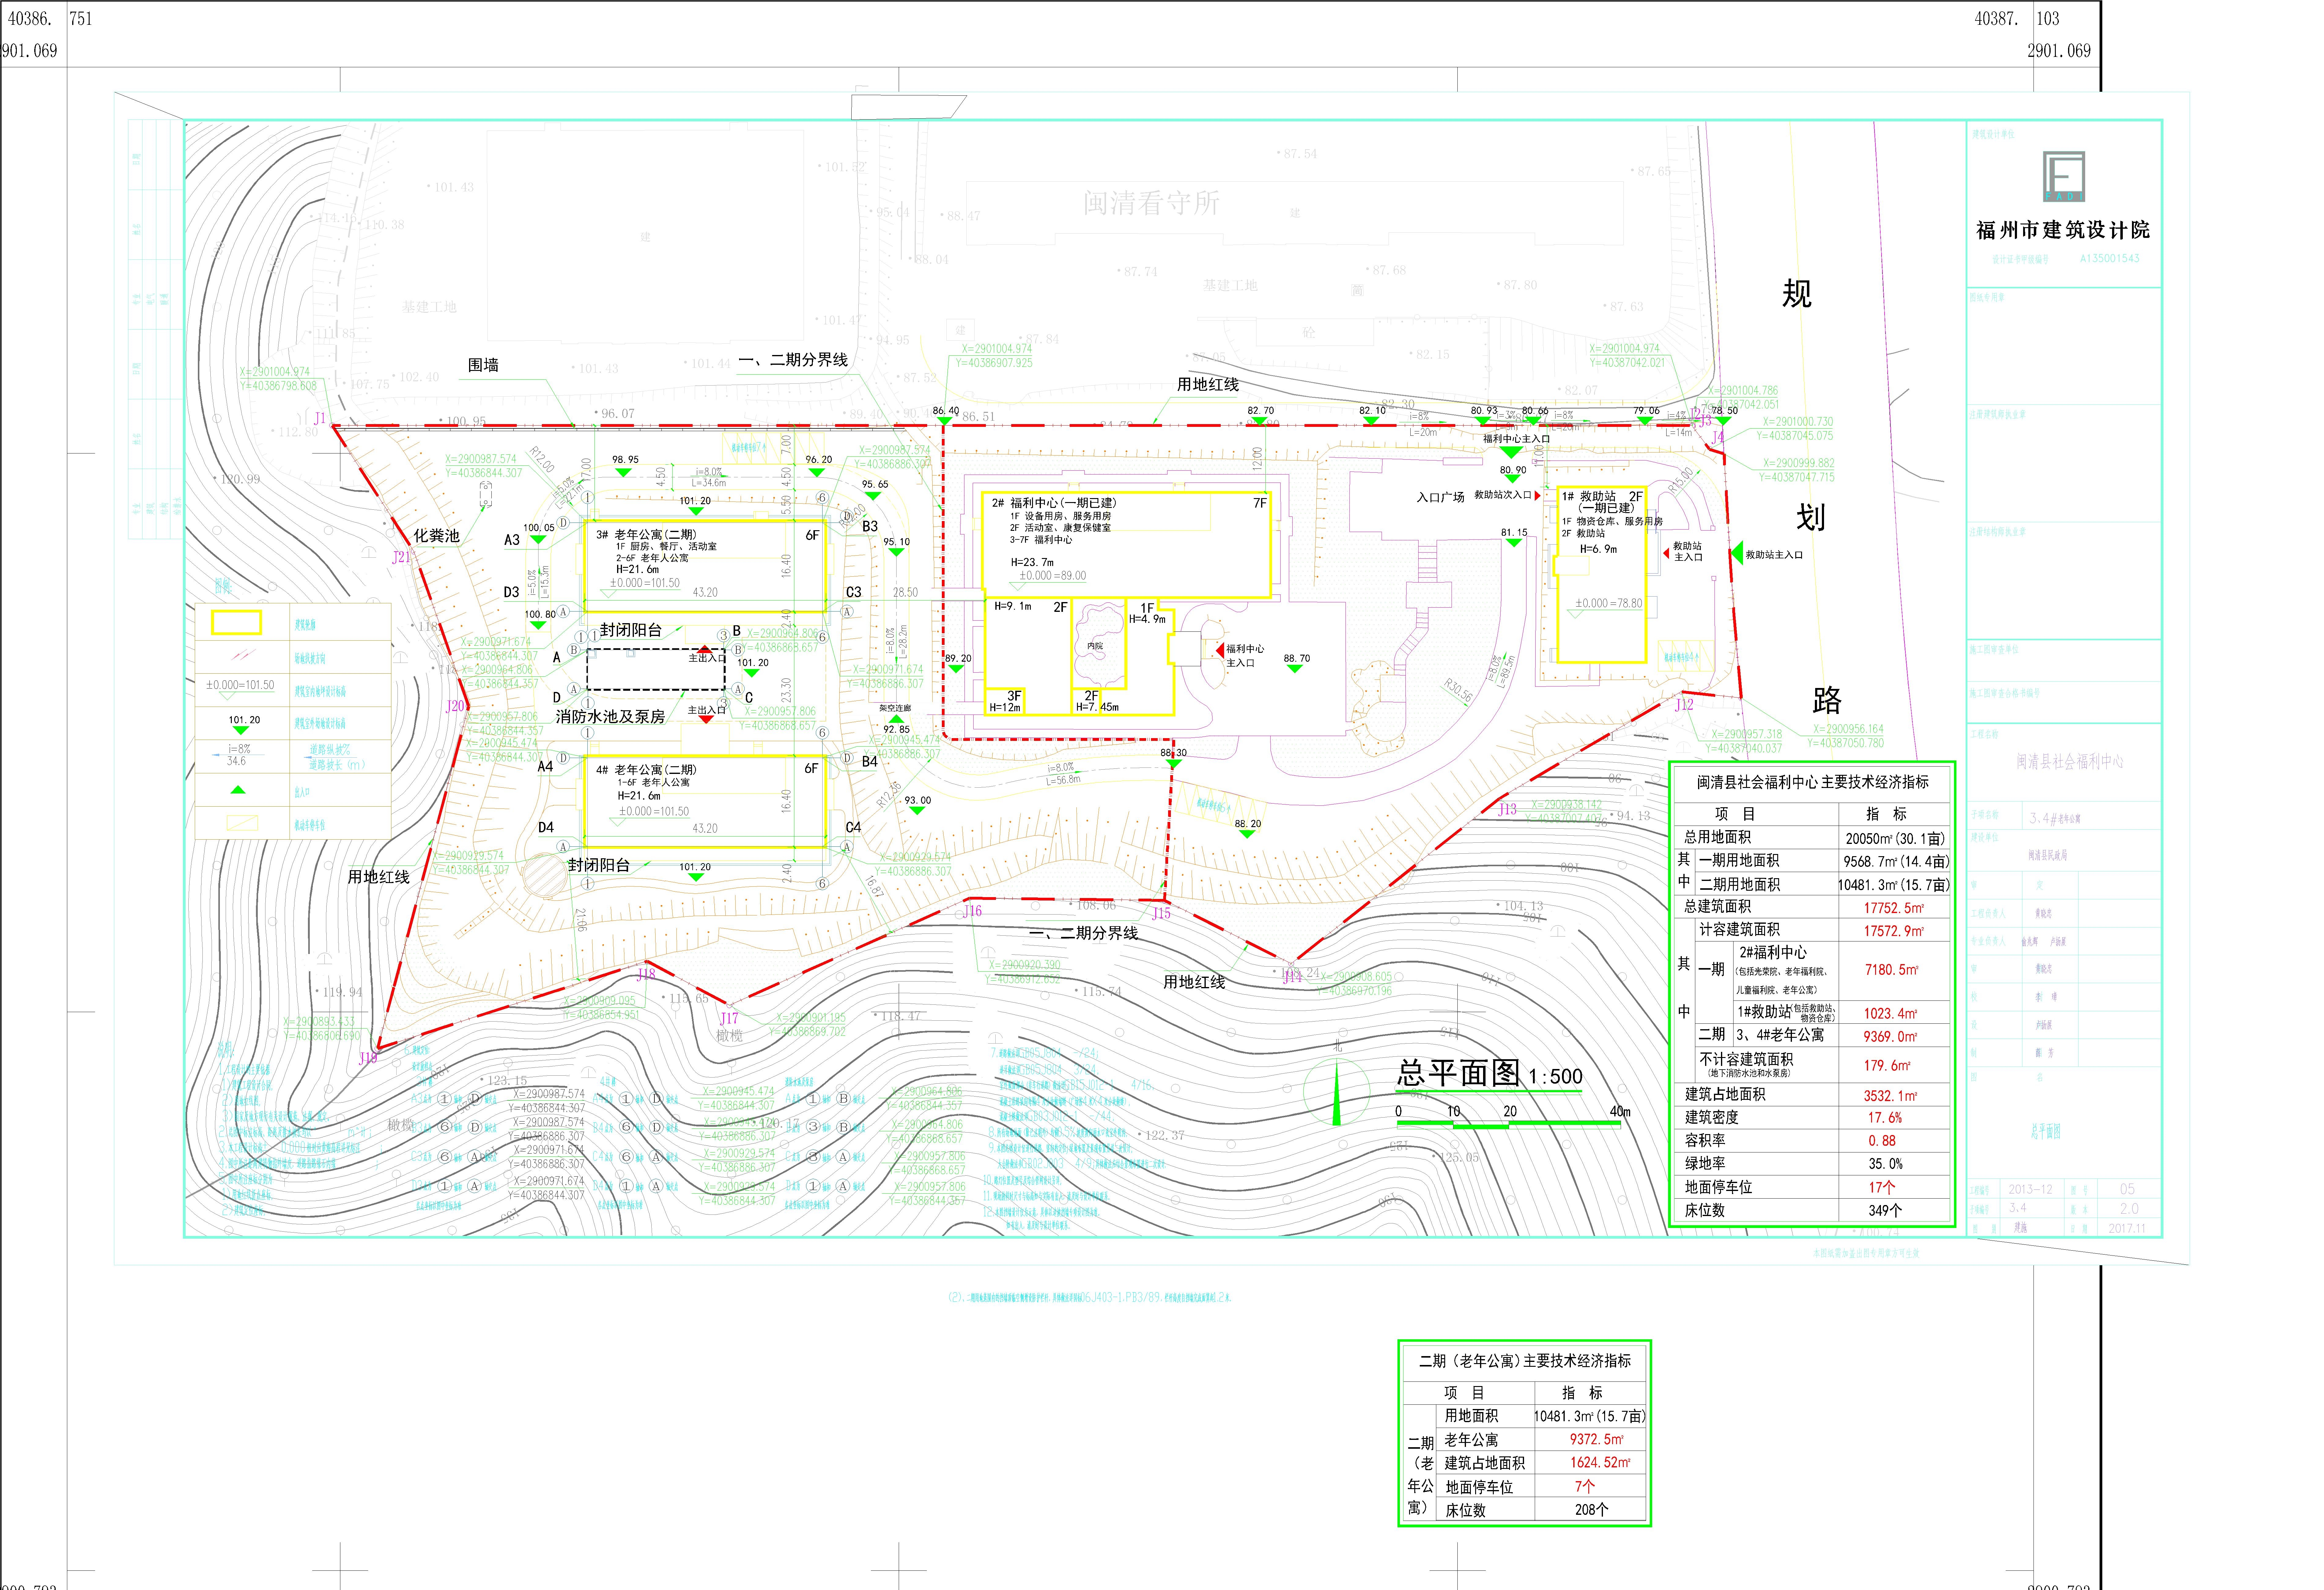Select the 消防水池及泵房 label

click(x=610, y=717)
